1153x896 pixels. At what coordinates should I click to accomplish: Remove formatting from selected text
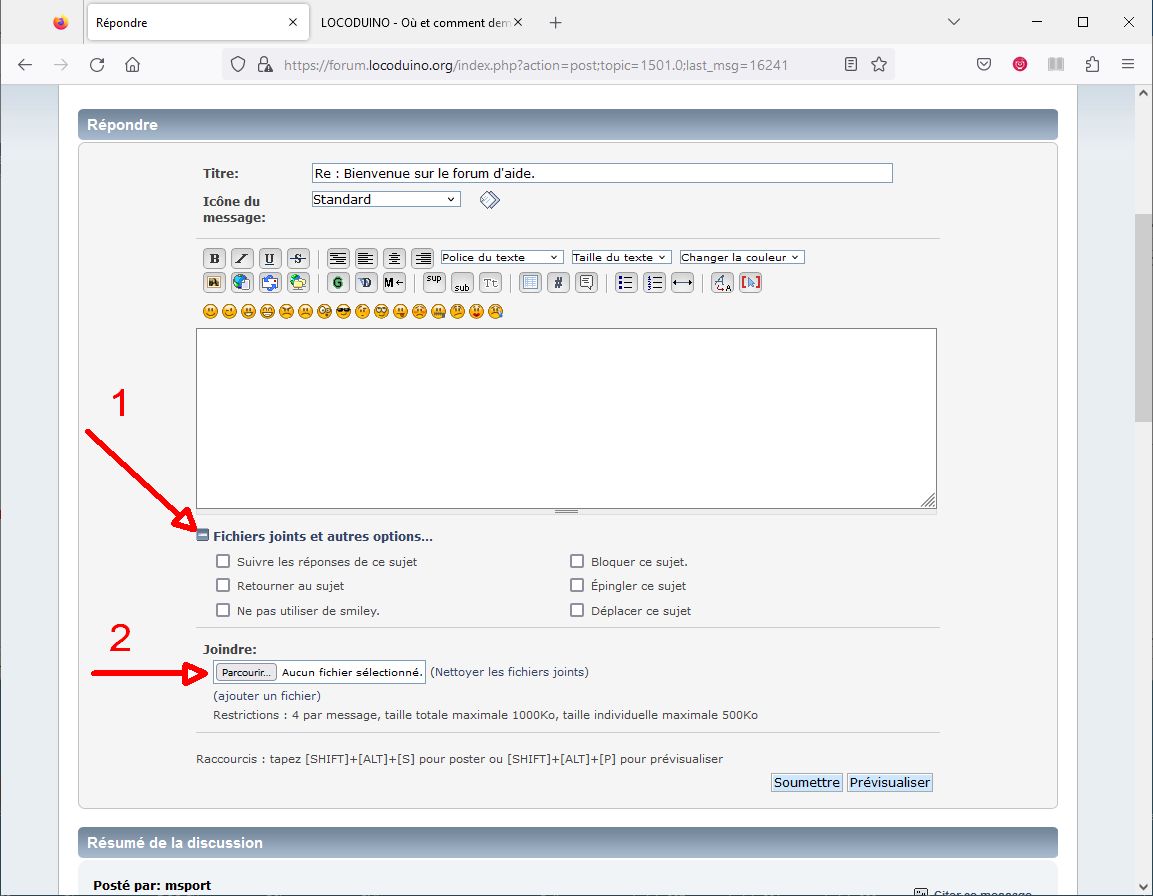click(x=722, y=282)
